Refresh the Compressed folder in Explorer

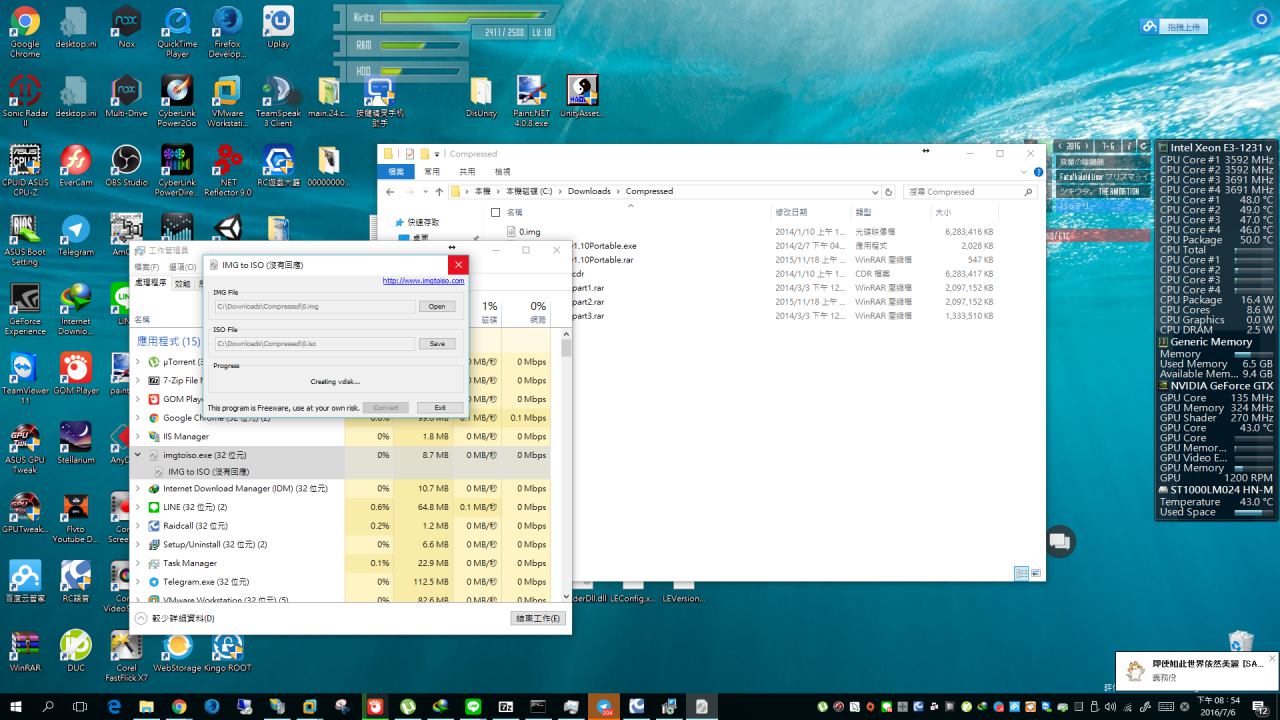click(x=888, y=192)
